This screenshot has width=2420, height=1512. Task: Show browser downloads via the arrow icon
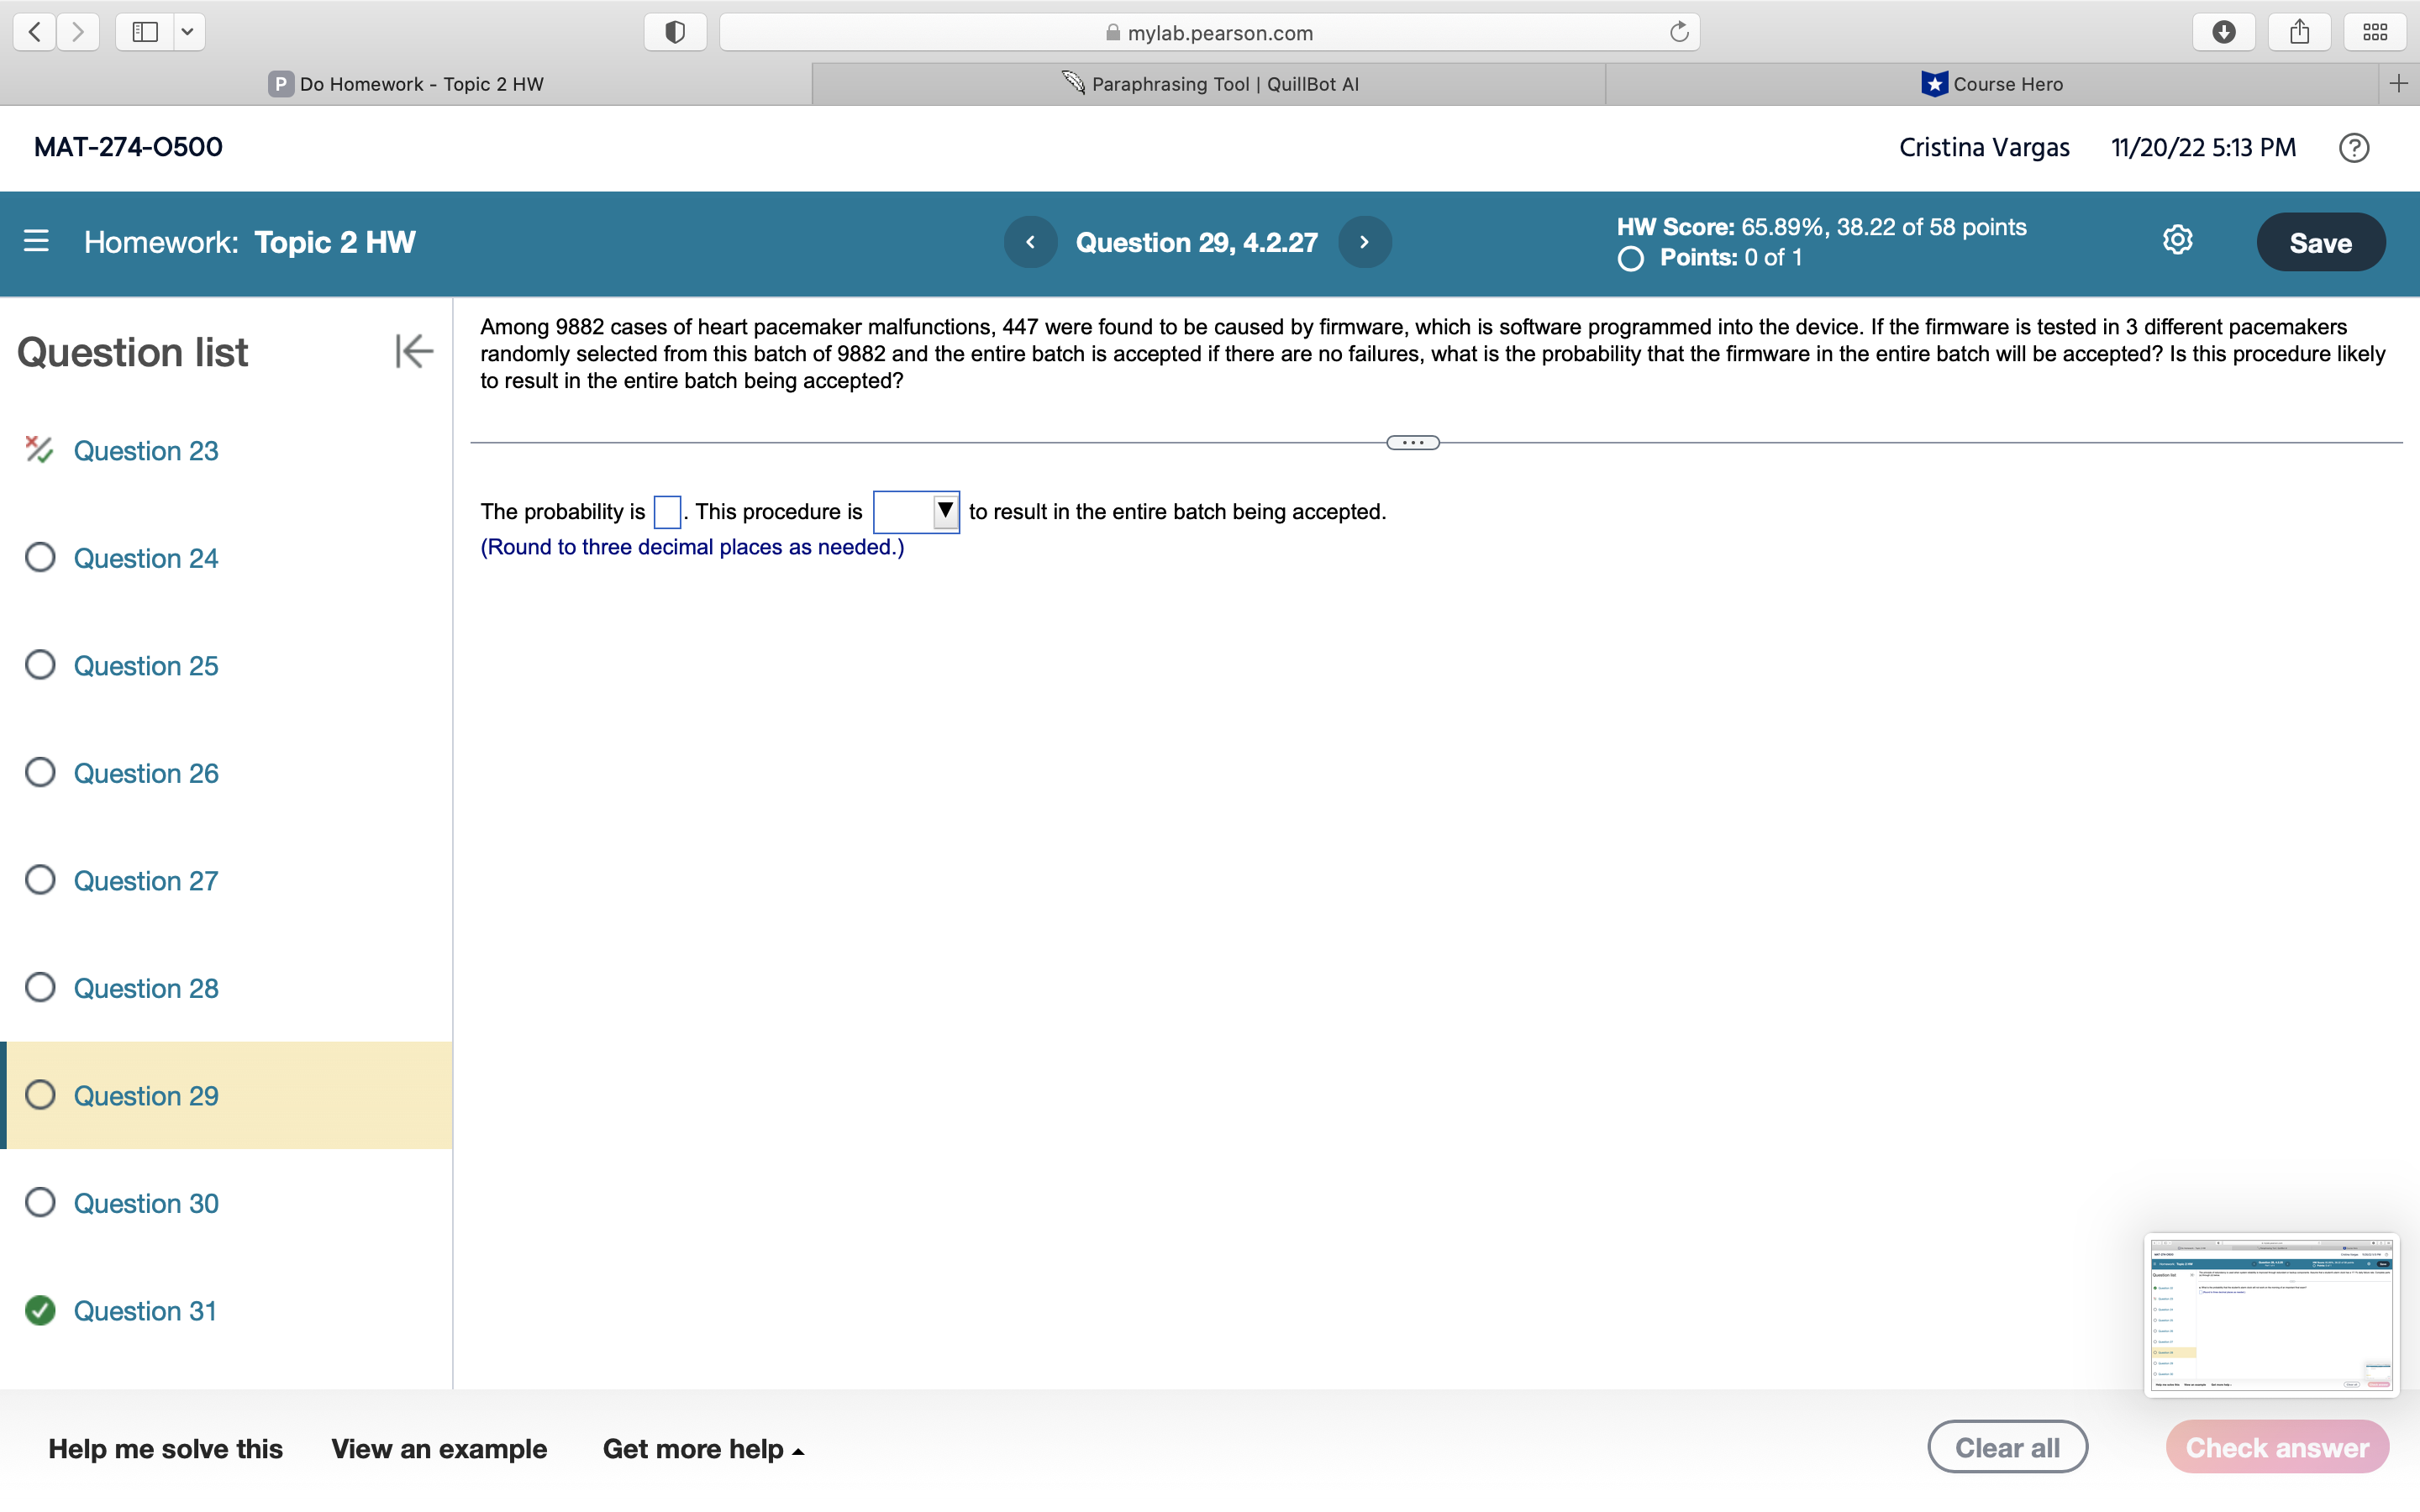[x=2224, y=31]
